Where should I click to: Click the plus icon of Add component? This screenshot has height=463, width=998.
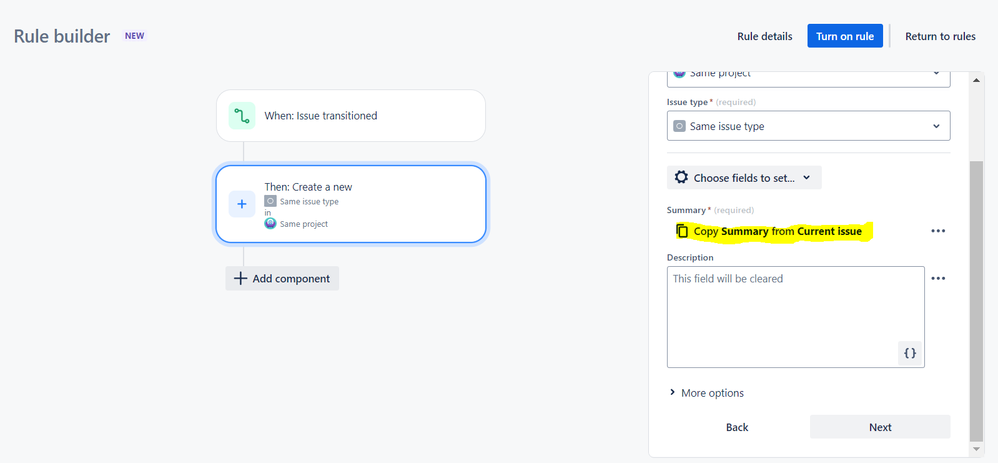[x=240, y=279]
